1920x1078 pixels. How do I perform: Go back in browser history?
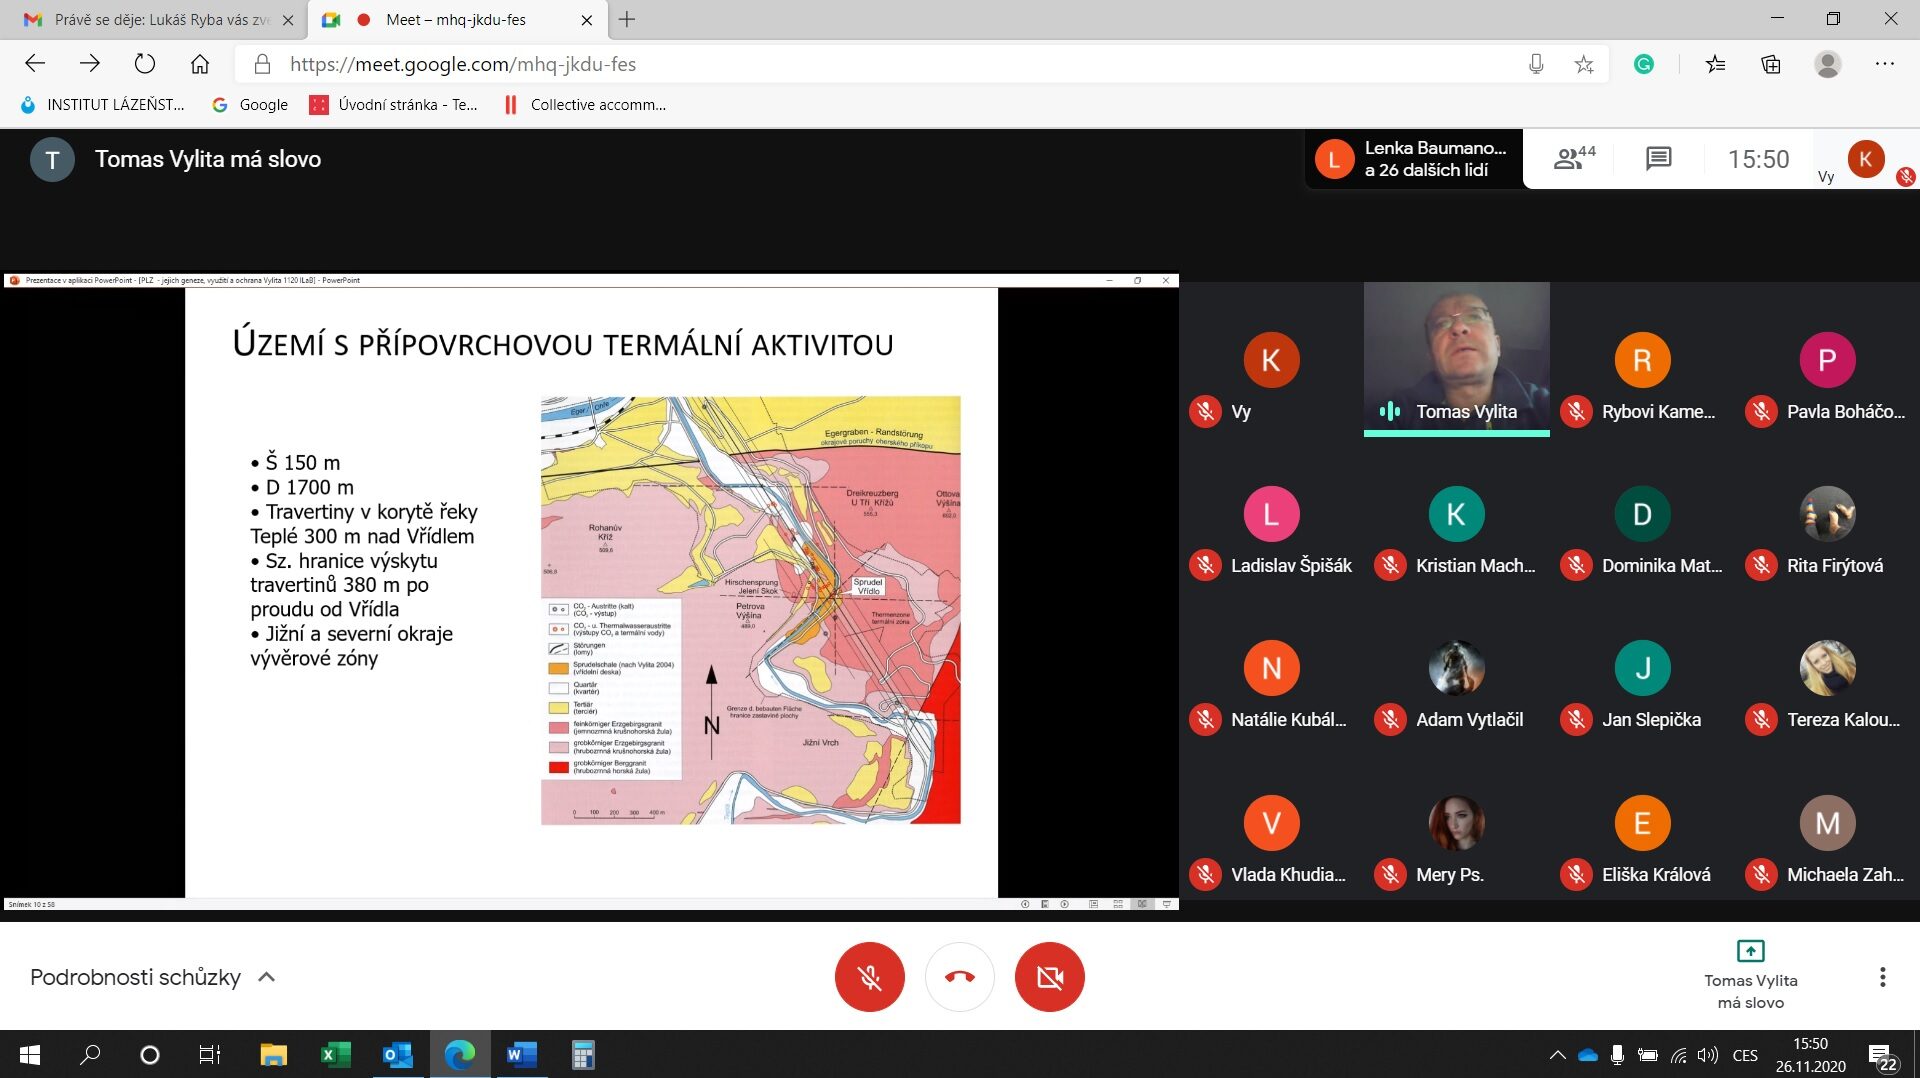(x=35, y=64)
